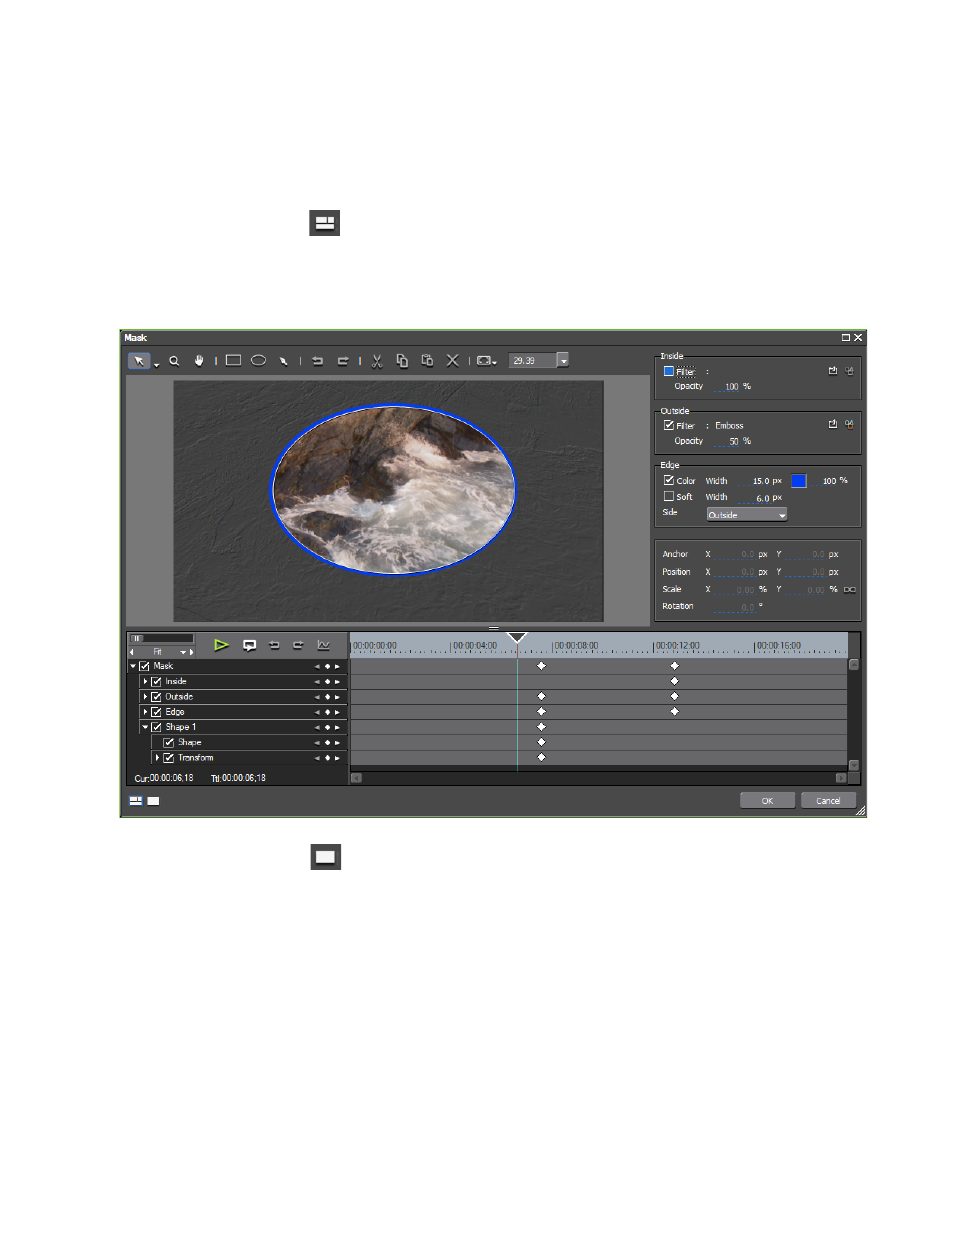This screenshot has height=1235, width=954.
Task: Click the redo icon in top toolbar
Action: [x=343, y=361]
